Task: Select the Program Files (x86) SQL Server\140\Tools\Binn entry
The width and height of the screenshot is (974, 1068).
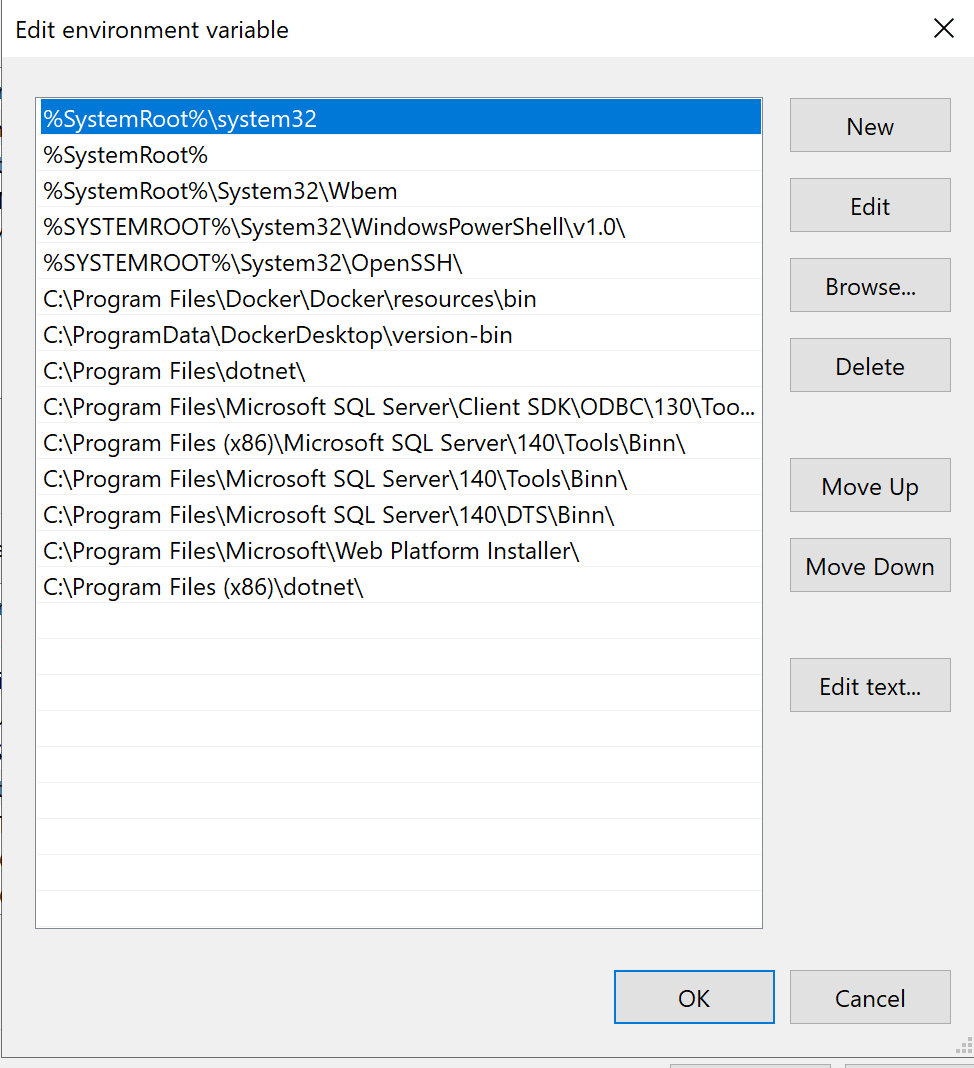Action: 400,442
